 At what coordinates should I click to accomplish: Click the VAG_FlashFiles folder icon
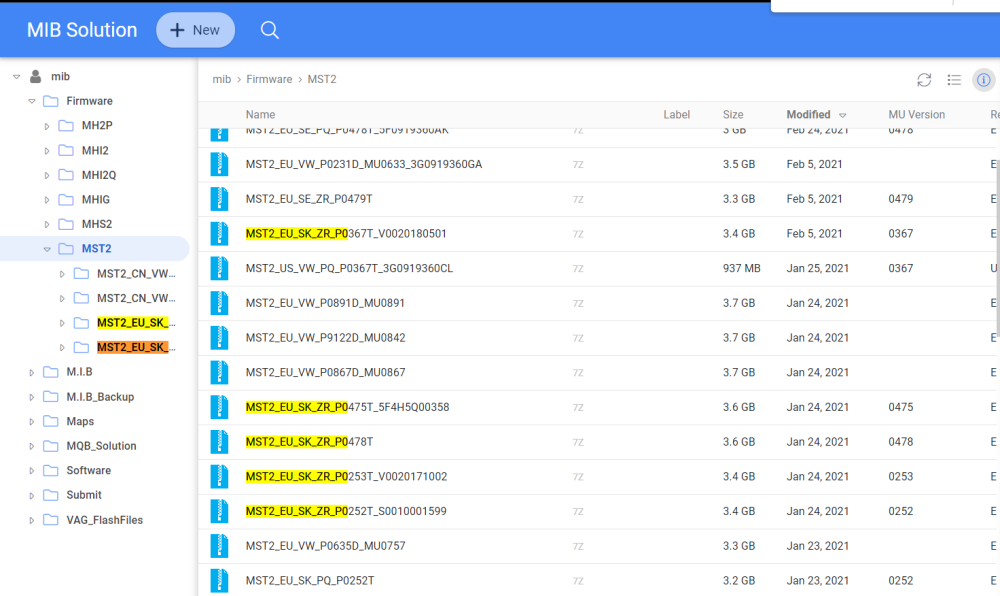point(50,520)
